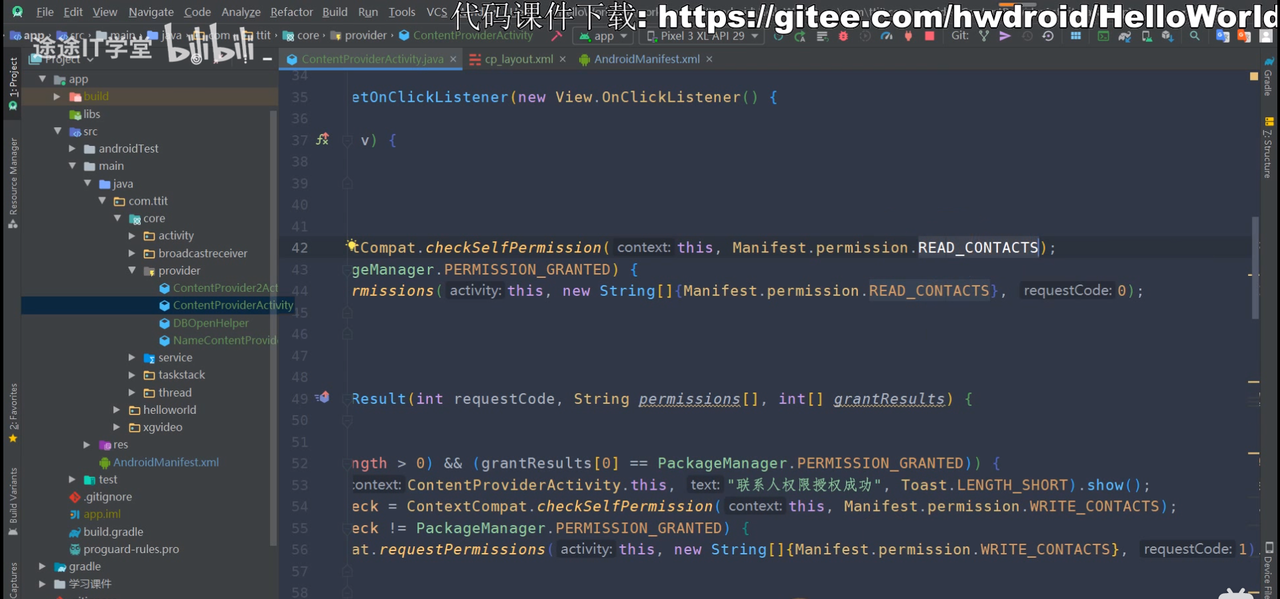
Task: Open the Pixel 3 XL API 29 device dropdown
Action: [701, 36]
